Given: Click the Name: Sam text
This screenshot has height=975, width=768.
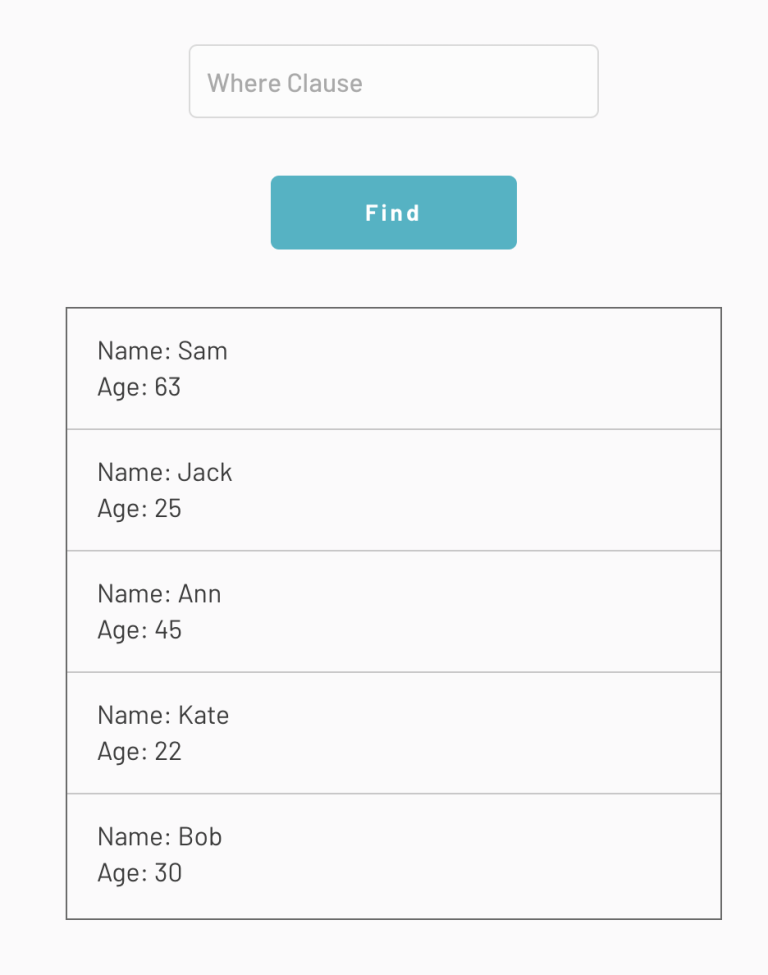Looking at the screenshot, I should pyautogui.click(x=162, y=351).
